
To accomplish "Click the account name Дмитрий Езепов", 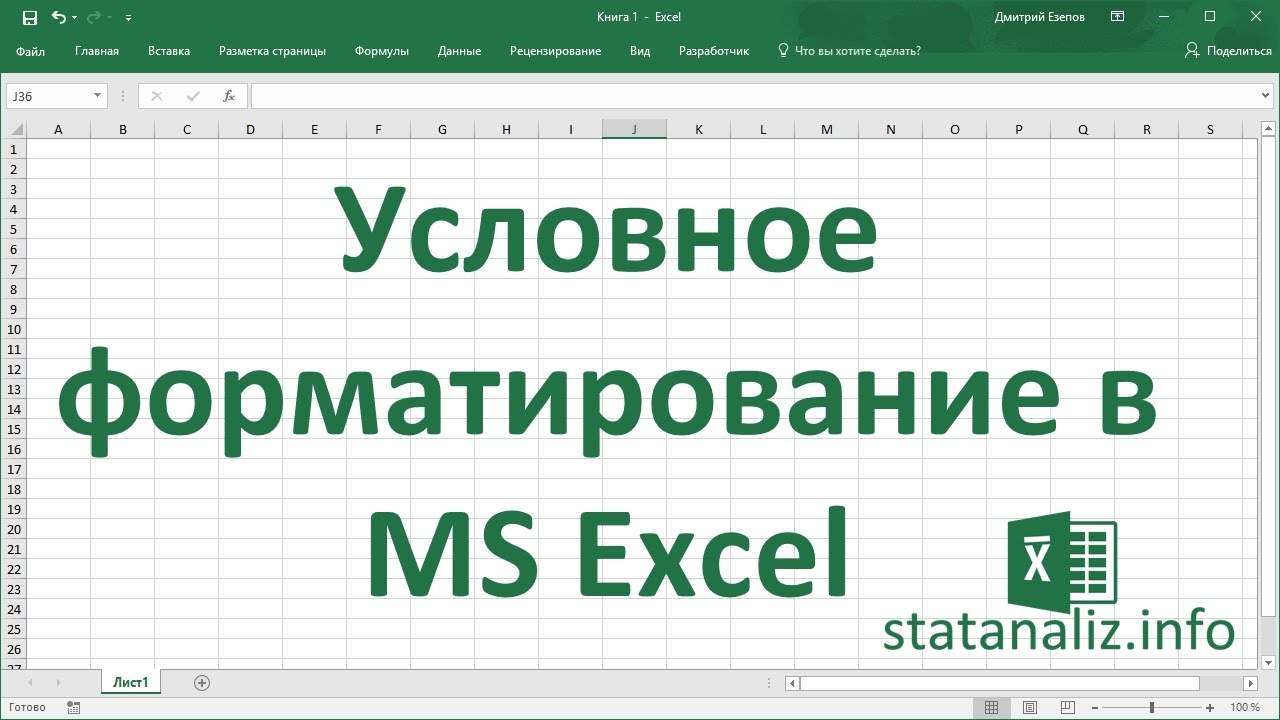I will click(x=1039, y=17).
